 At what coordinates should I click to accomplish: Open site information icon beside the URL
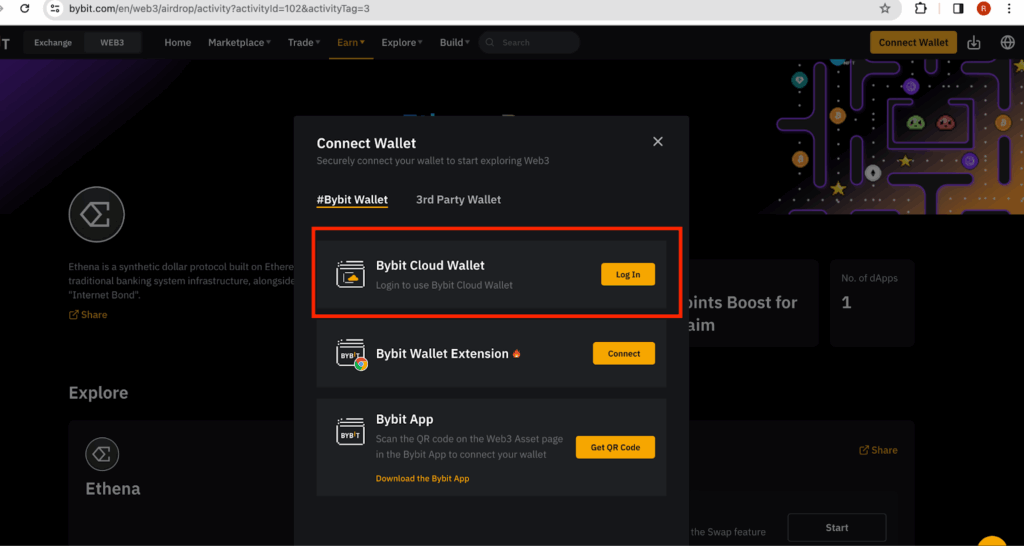[56, 9]
